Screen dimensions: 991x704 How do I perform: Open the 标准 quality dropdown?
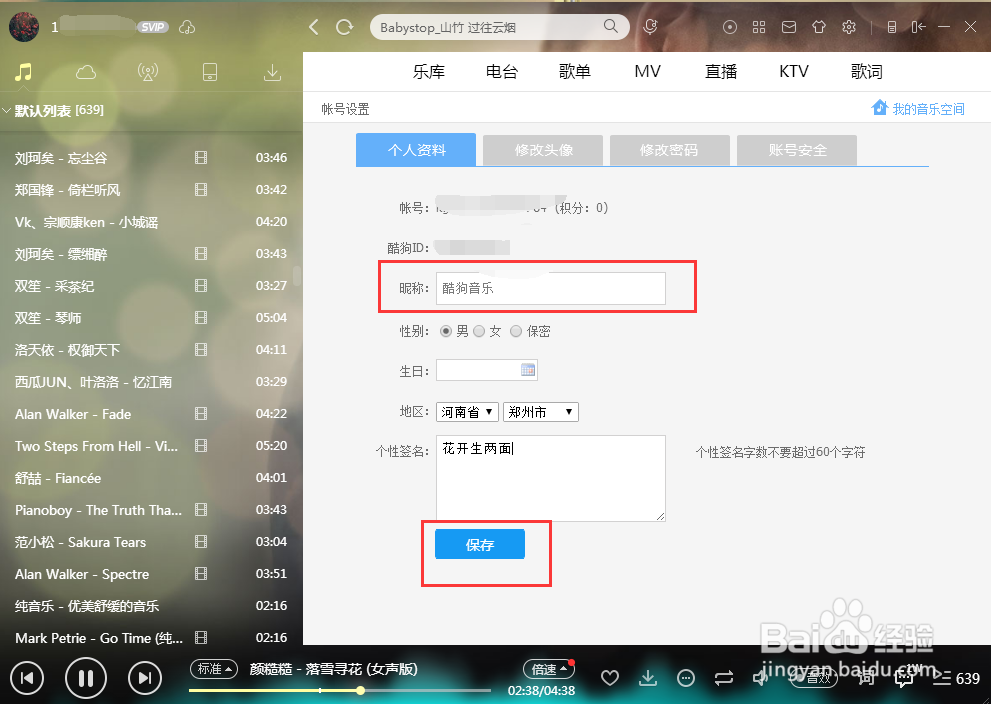tap(214, 669)
